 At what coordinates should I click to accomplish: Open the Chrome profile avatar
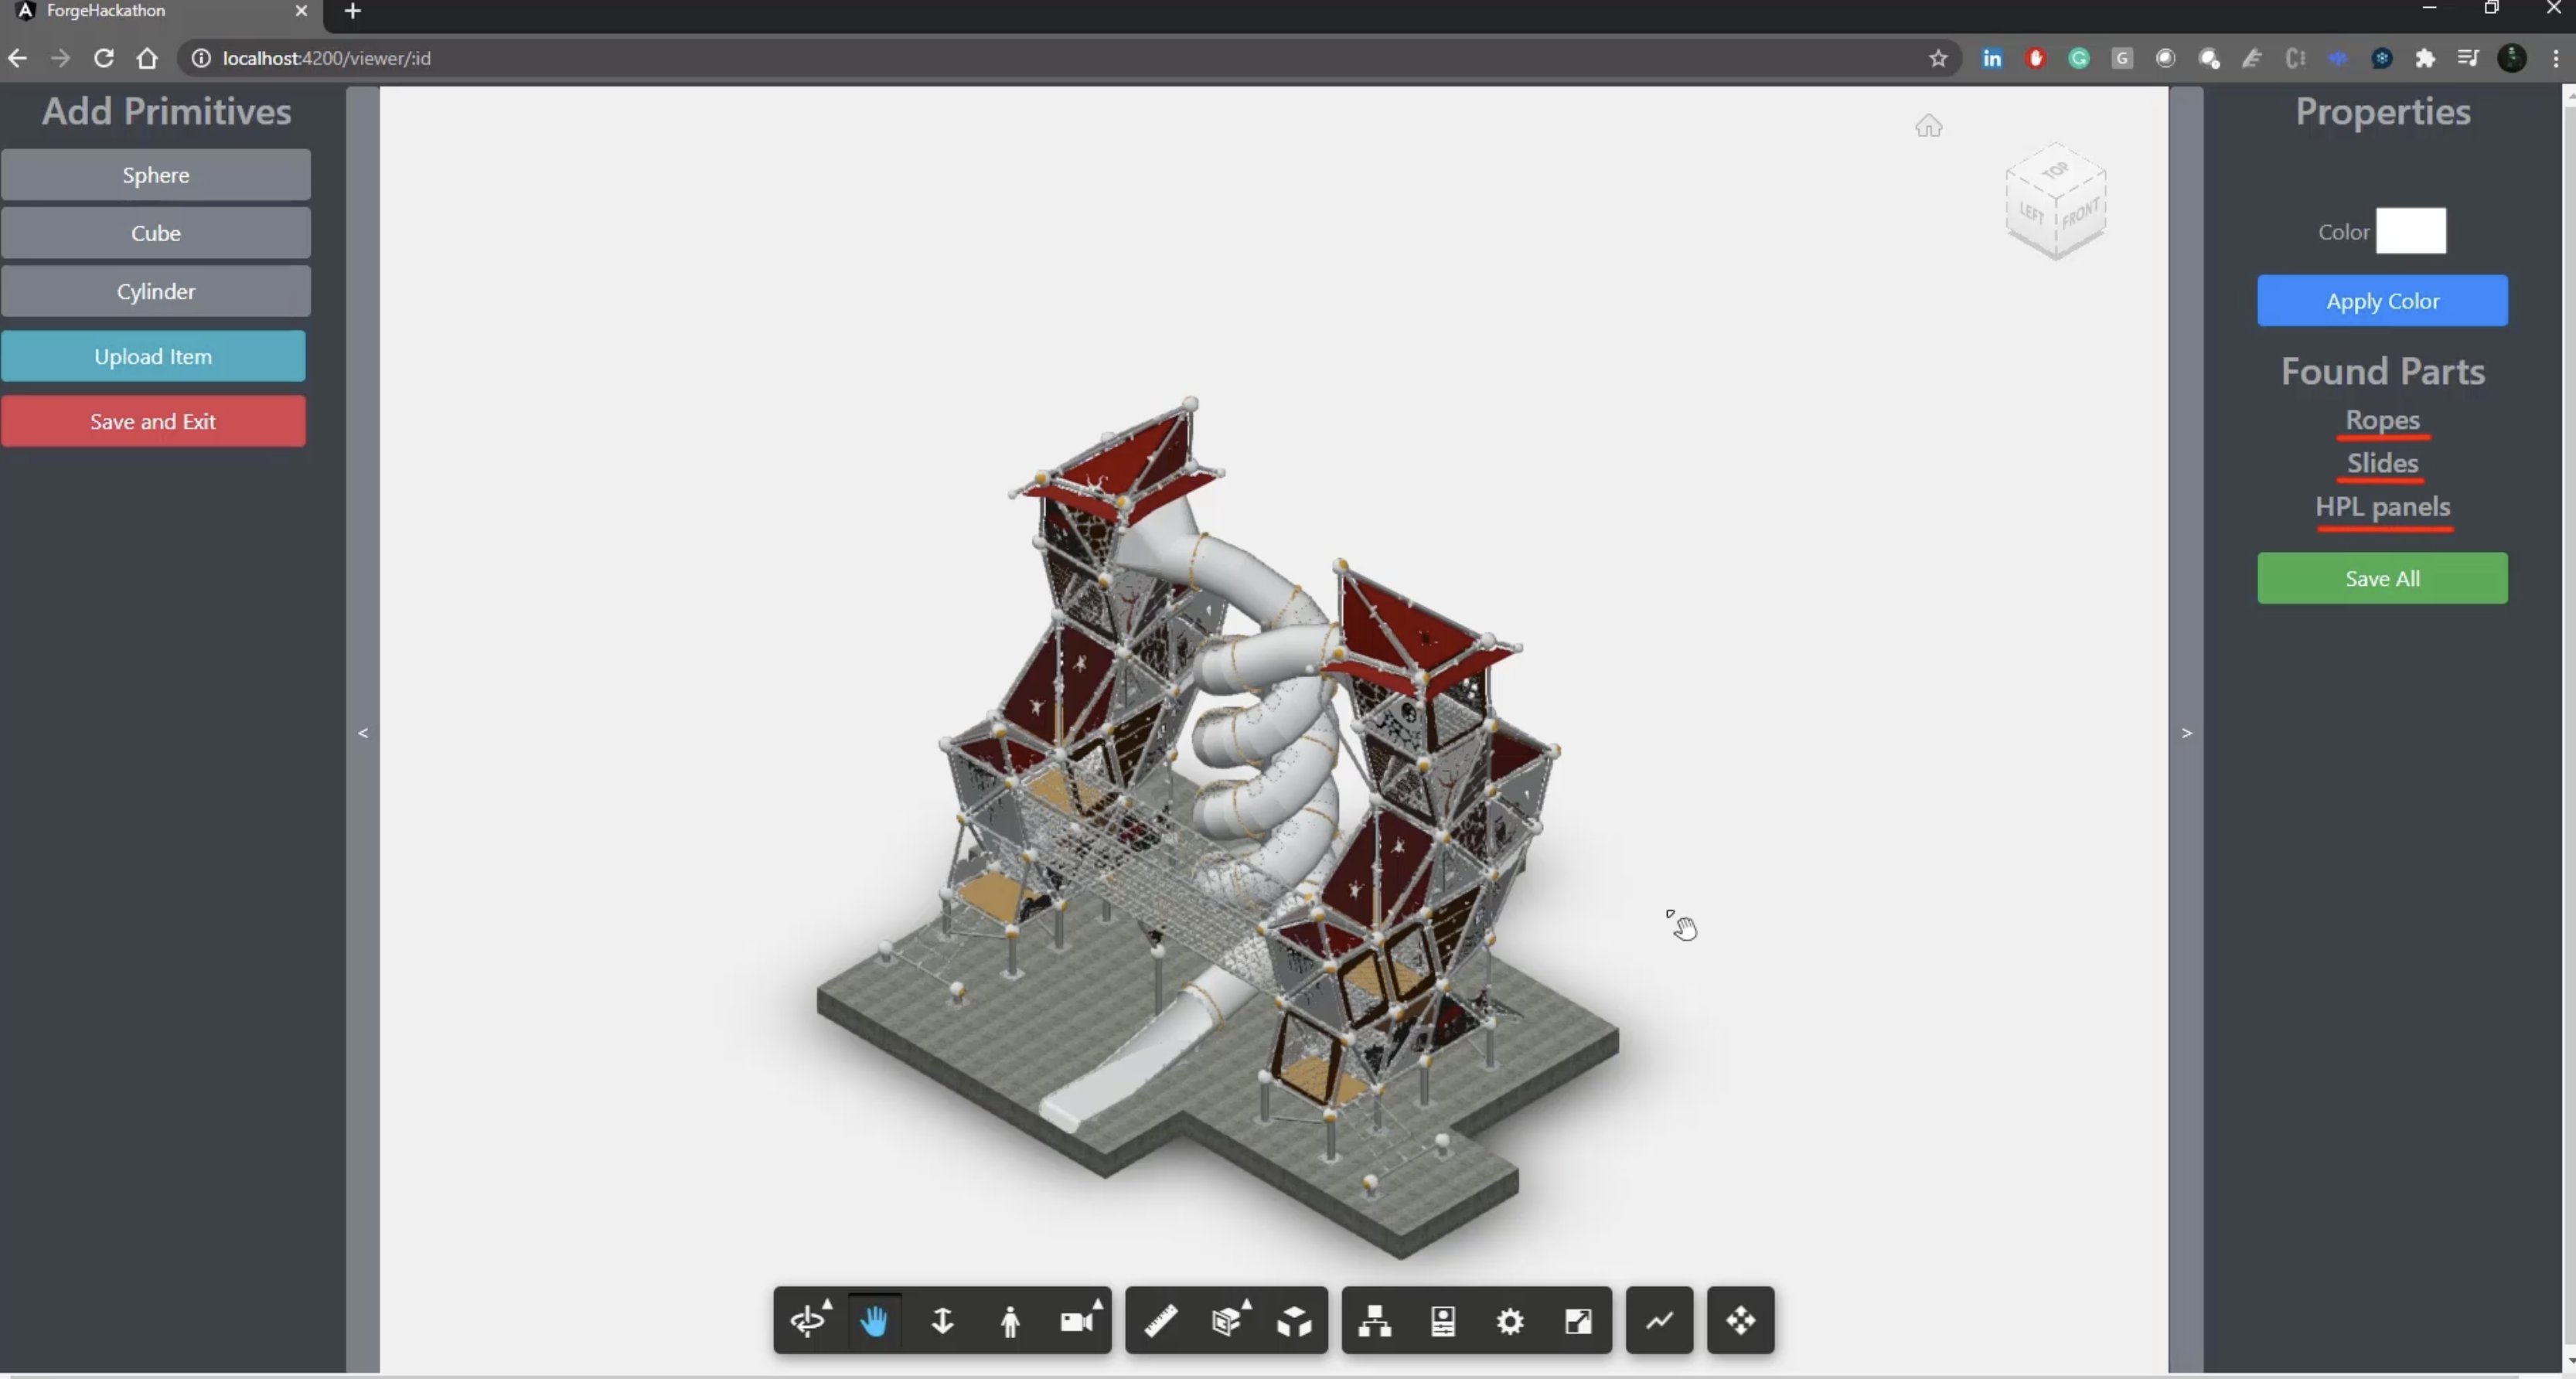(x=2512, y=58)
